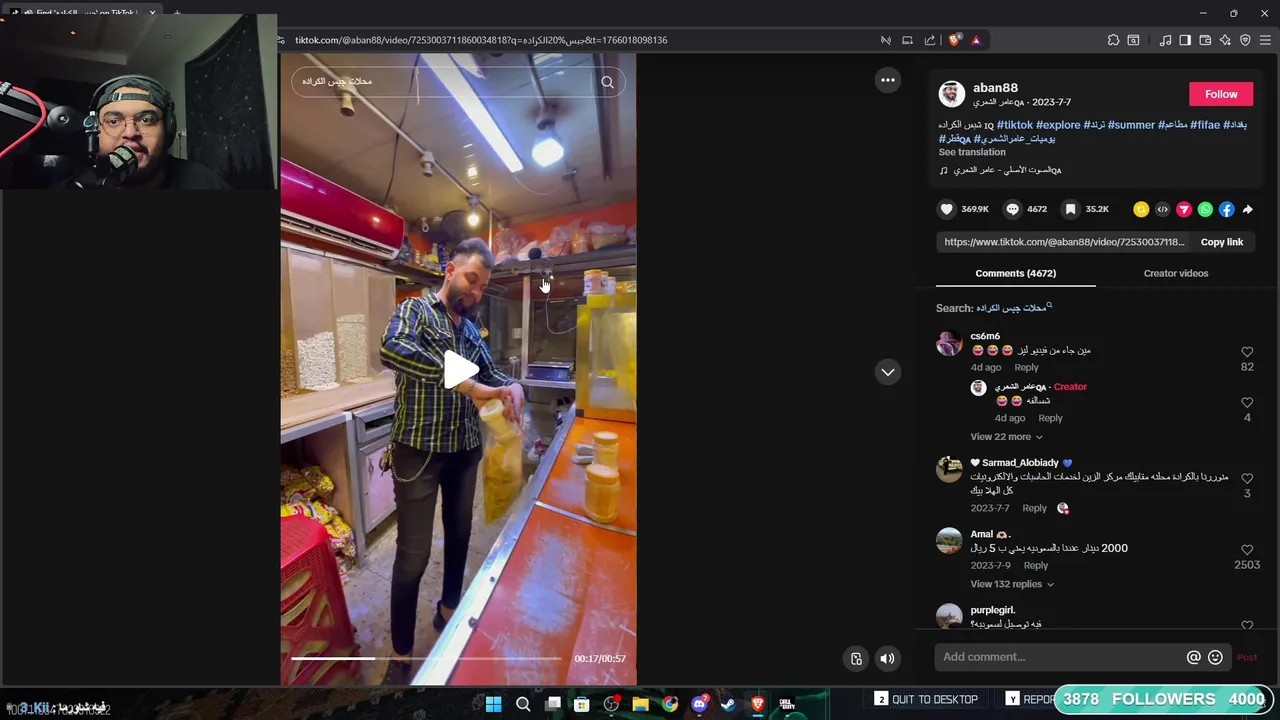Open File Explorer from the taskbar

640,704
